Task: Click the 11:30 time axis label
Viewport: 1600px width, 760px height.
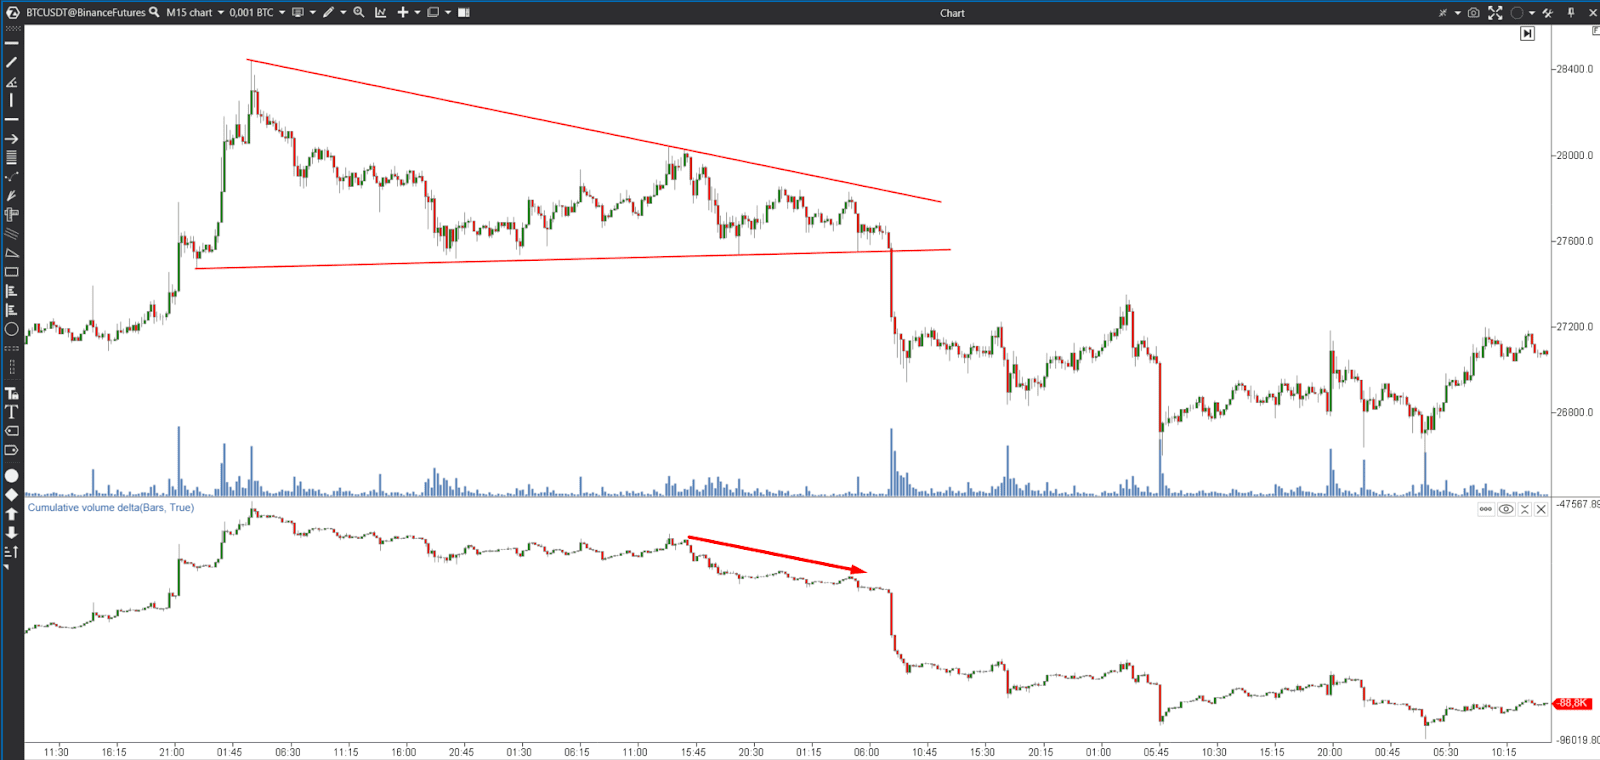Action: pyautogui.click(x=56, y=752)
